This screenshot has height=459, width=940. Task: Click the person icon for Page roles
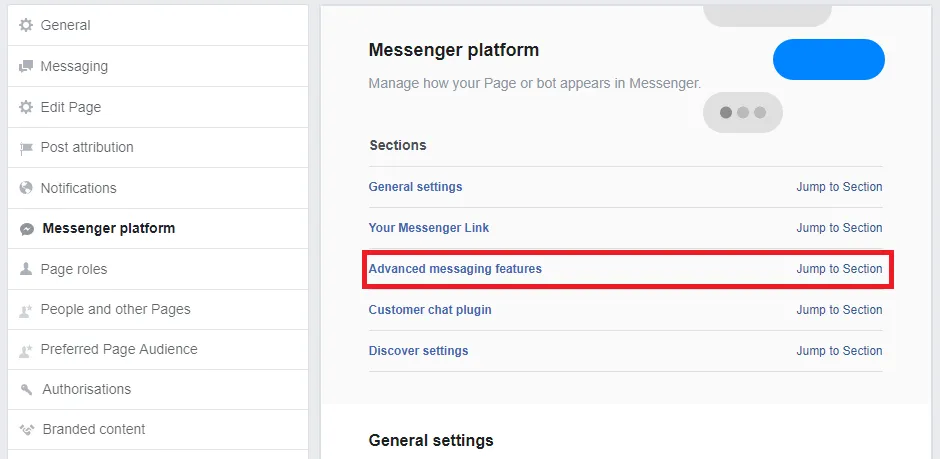coord(26,269)
